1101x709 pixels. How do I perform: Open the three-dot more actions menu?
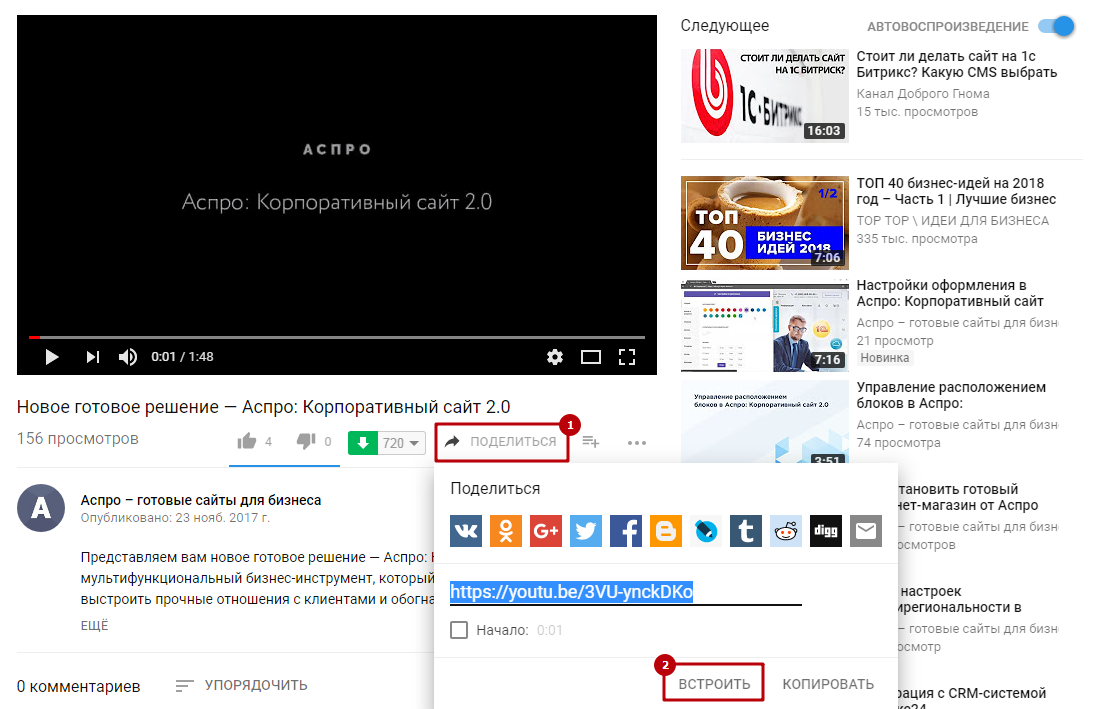(637, 443)
